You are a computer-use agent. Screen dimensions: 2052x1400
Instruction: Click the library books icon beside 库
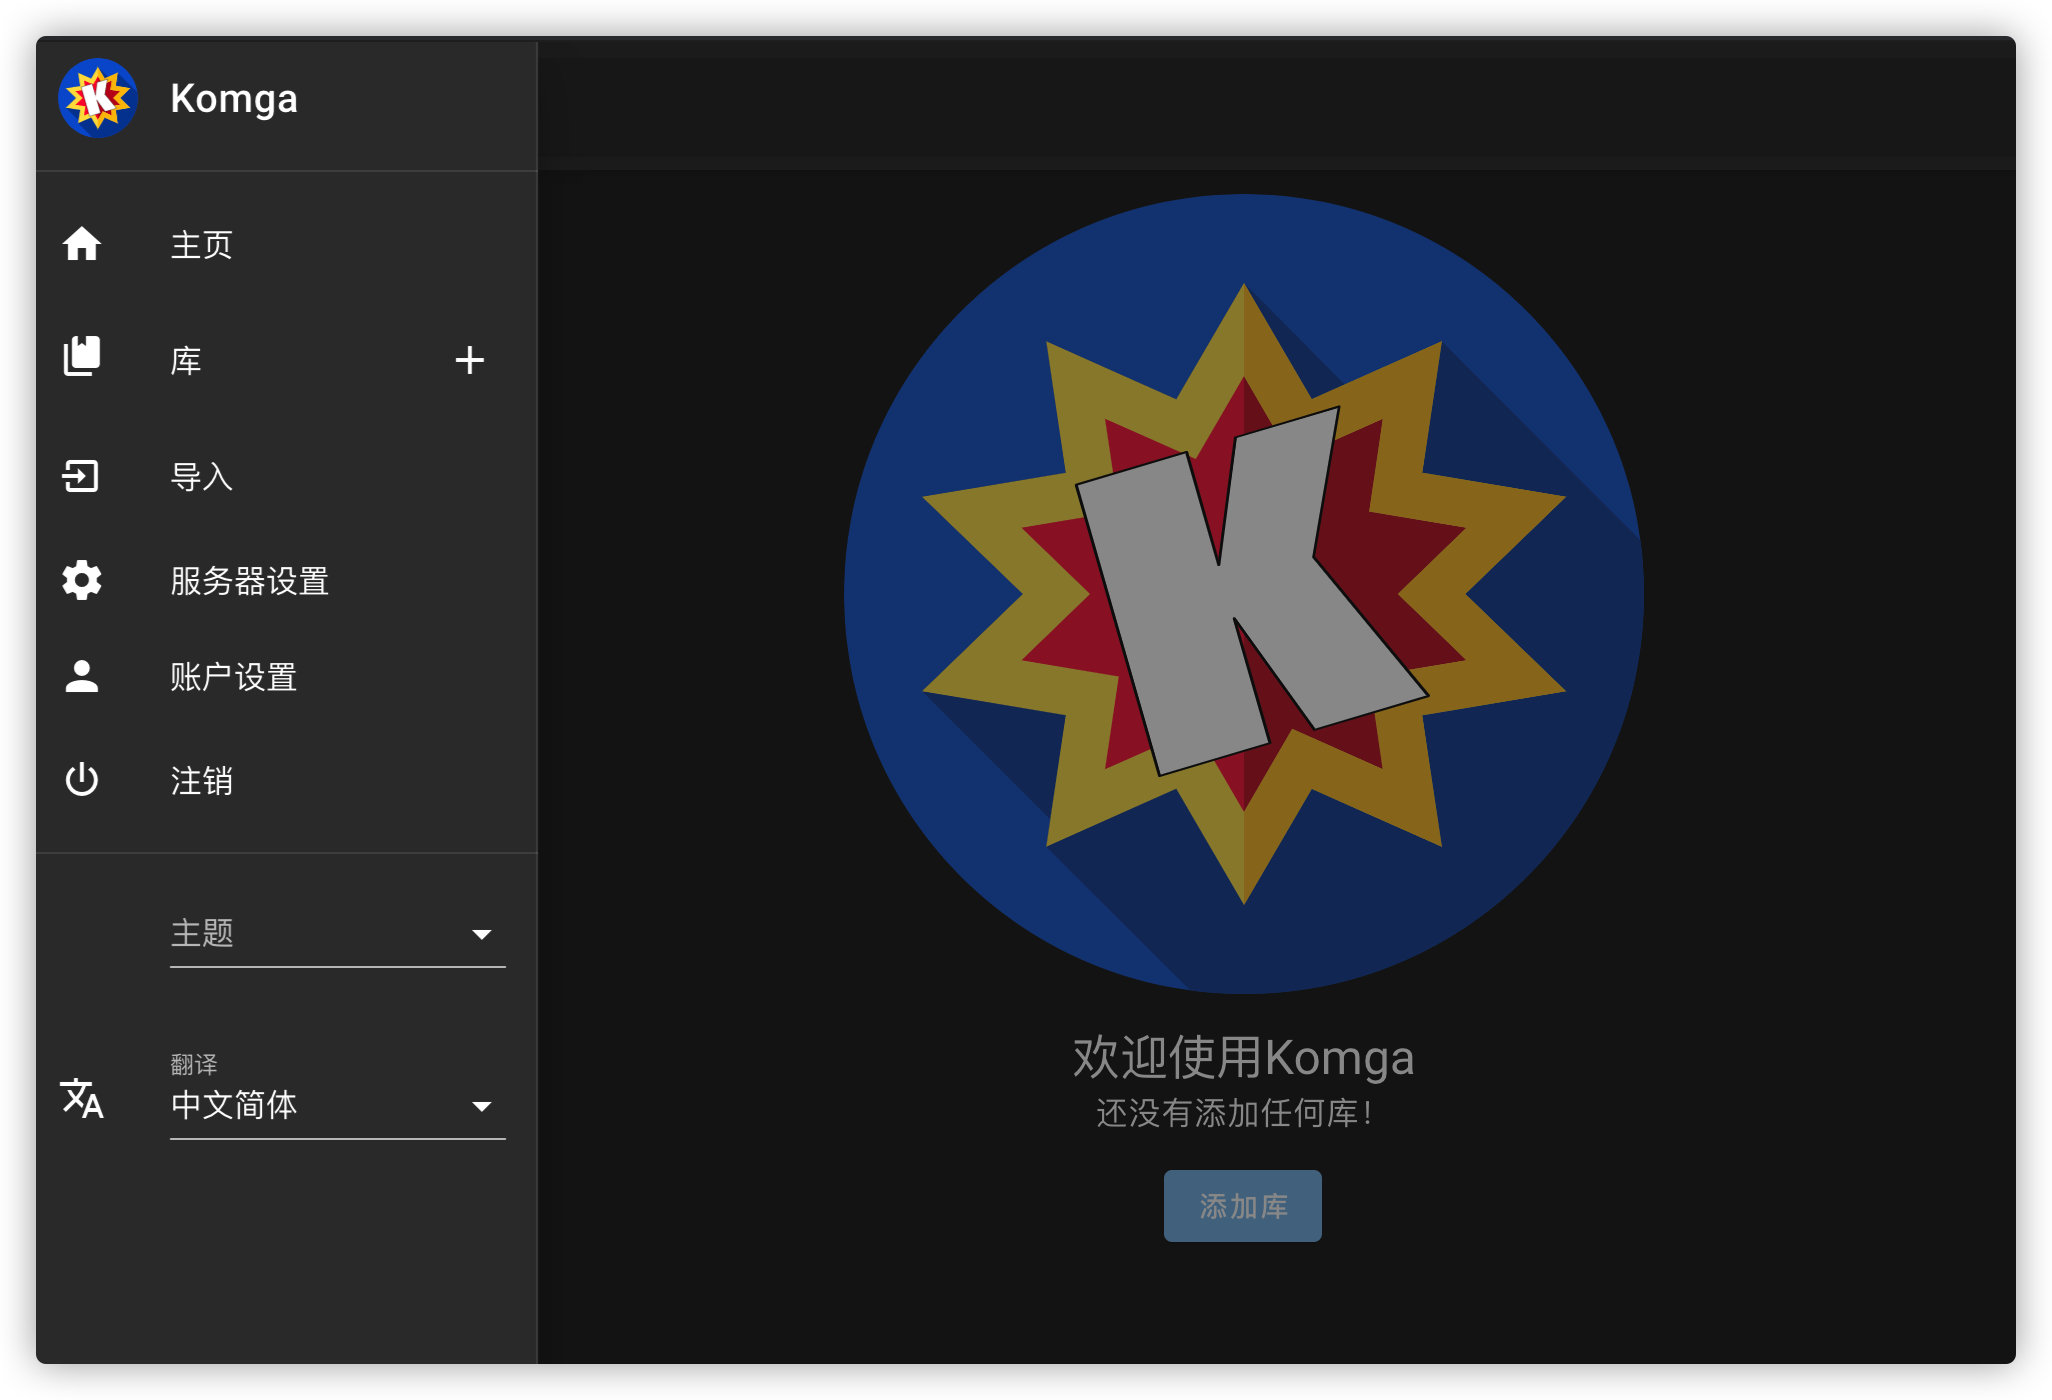click(x=82, y=358)
